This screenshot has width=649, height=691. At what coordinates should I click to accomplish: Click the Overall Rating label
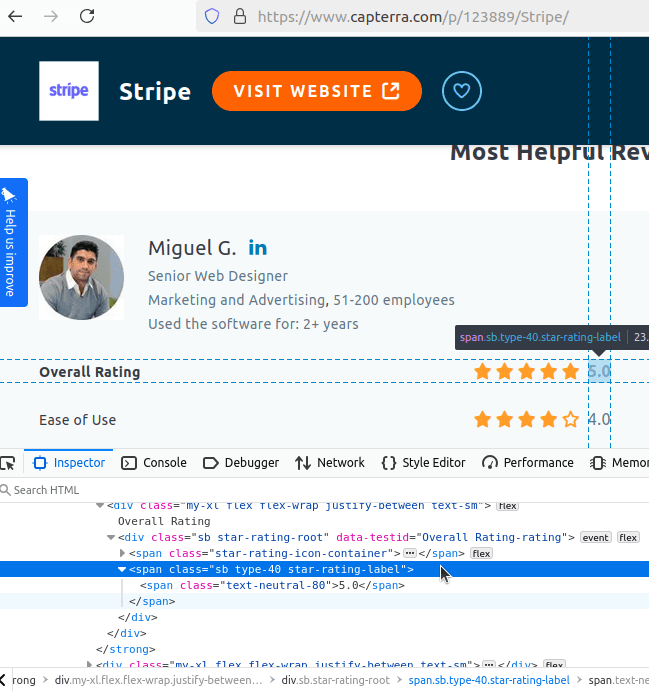point(89,372)
